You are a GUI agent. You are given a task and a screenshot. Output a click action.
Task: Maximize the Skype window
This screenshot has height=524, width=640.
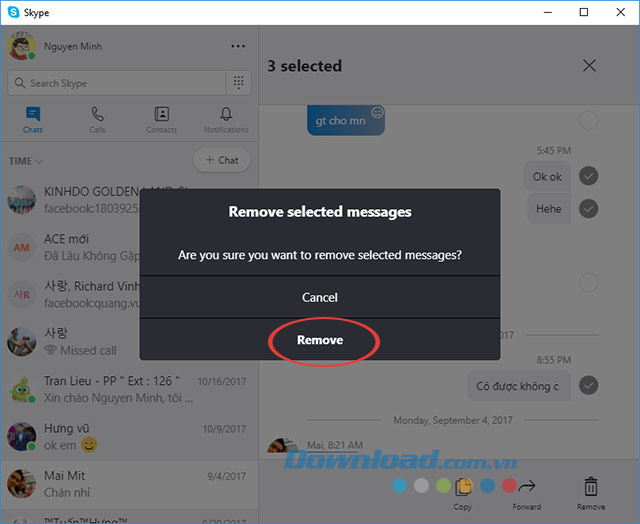tap(584, 12)
